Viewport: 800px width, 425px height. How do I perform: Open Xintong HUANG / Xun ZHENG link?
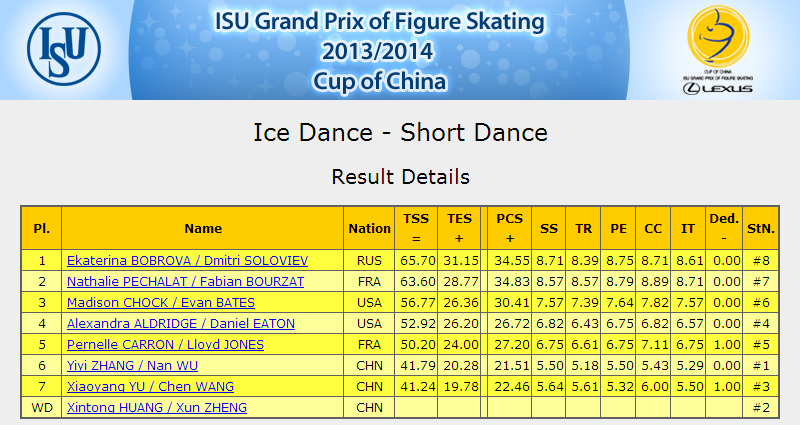(x=157, y=407)
